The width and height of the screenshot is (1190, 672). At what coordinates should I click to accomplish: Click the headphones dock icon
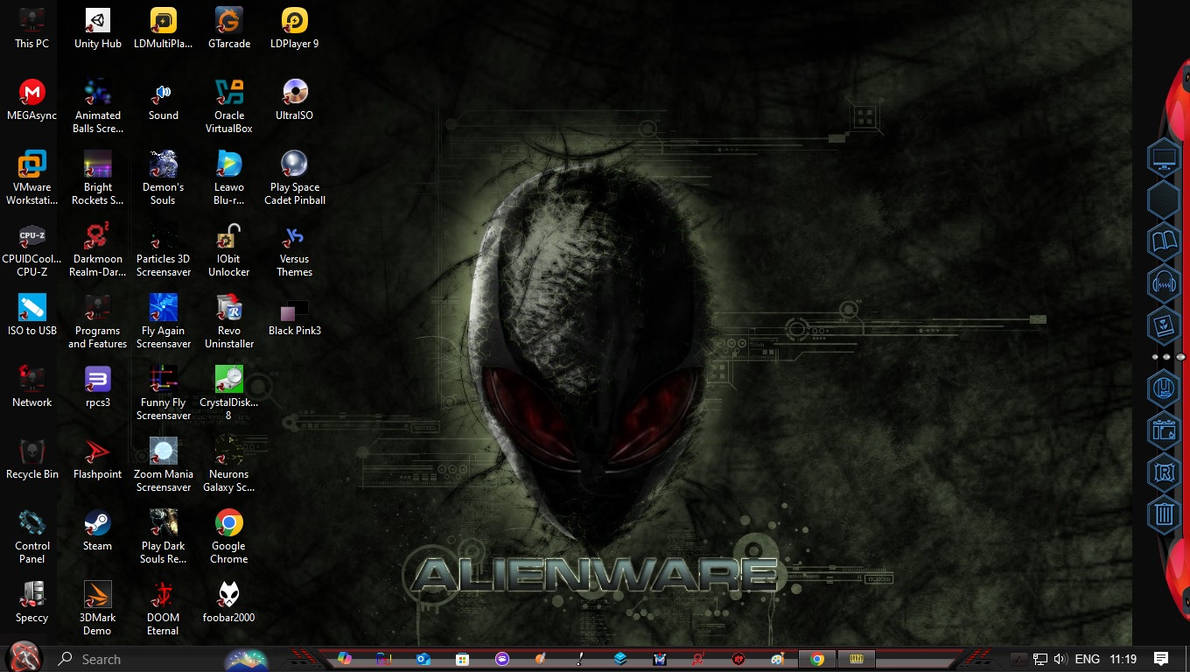point(1163,283)
